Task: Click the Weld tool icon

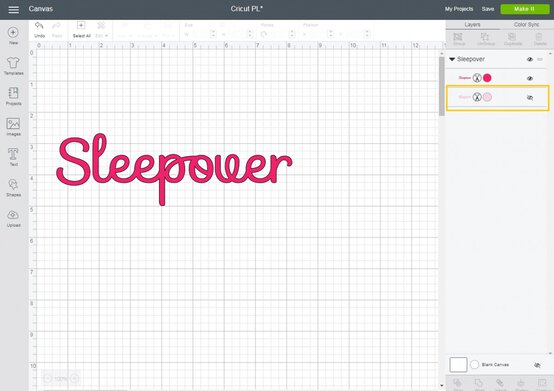Action: [x=479, y=384]
